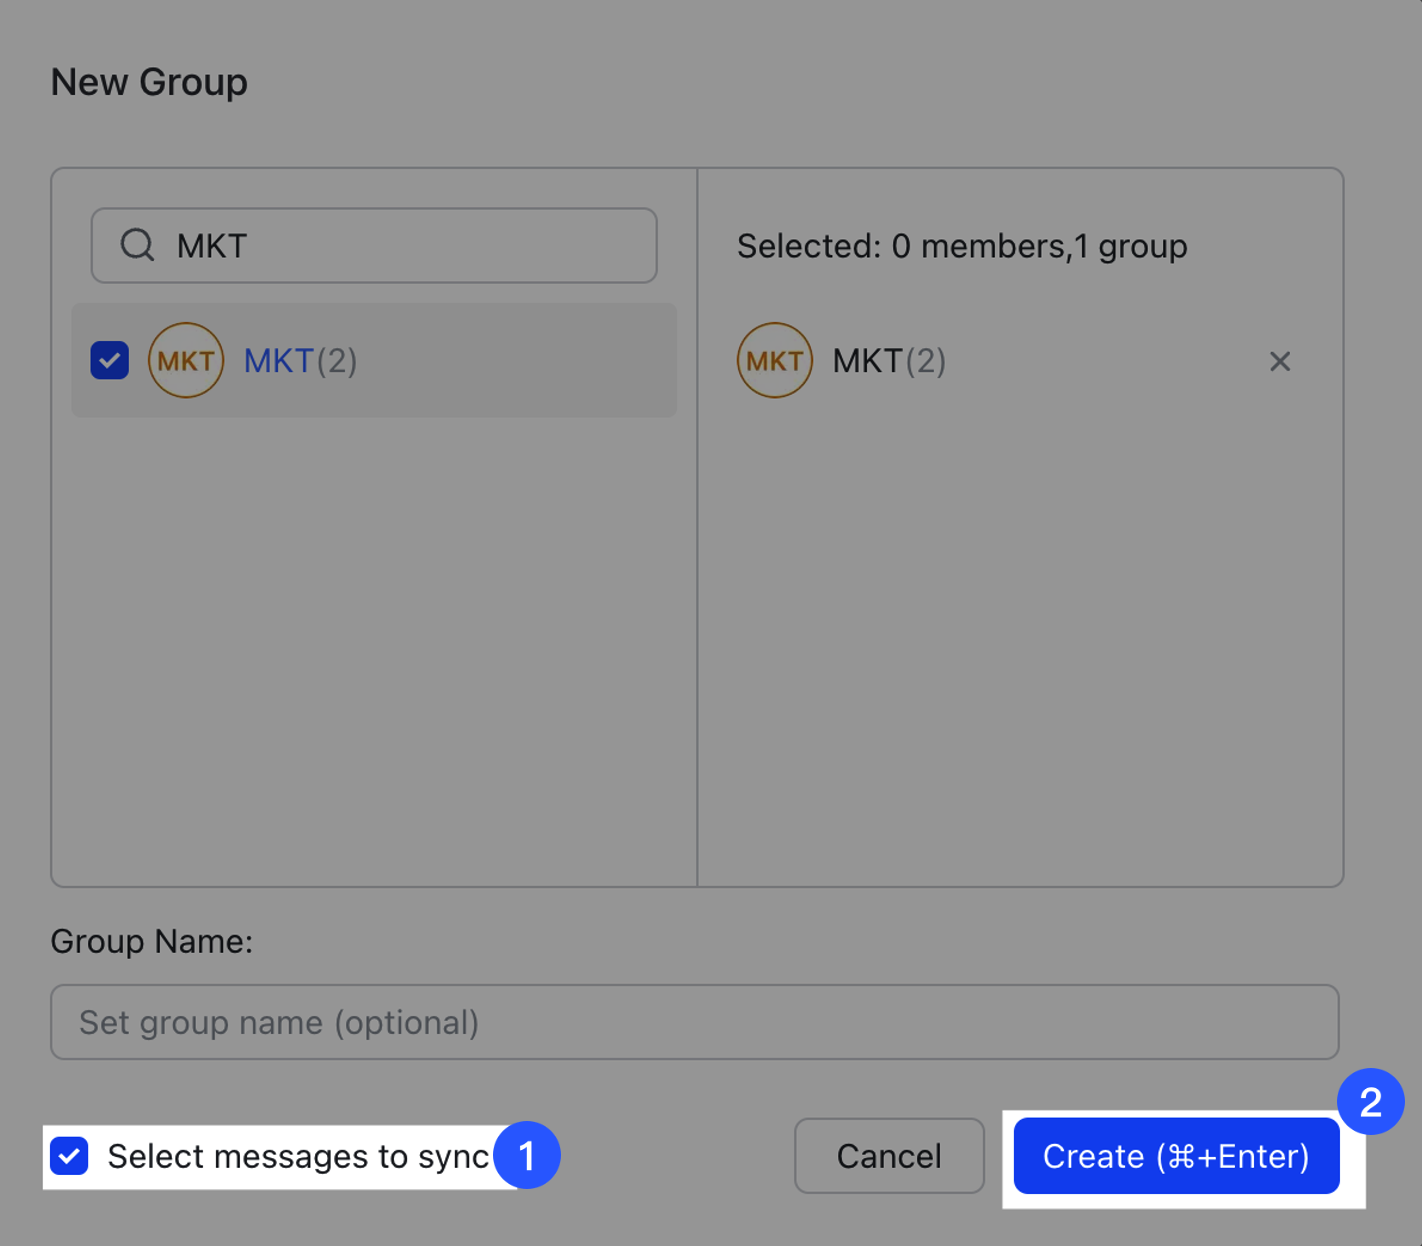1422x1246 pixels.
Task: Click the search magnifier icon
Action: 137,245
